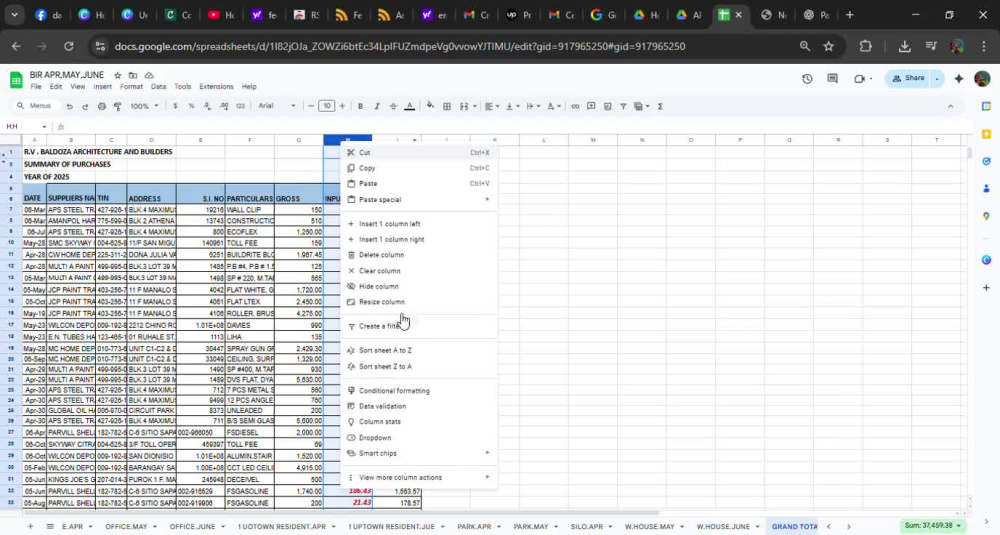Expand View more column actions submenu
The width and height of the screenshot is (1000, 535).
coord(418,478)
